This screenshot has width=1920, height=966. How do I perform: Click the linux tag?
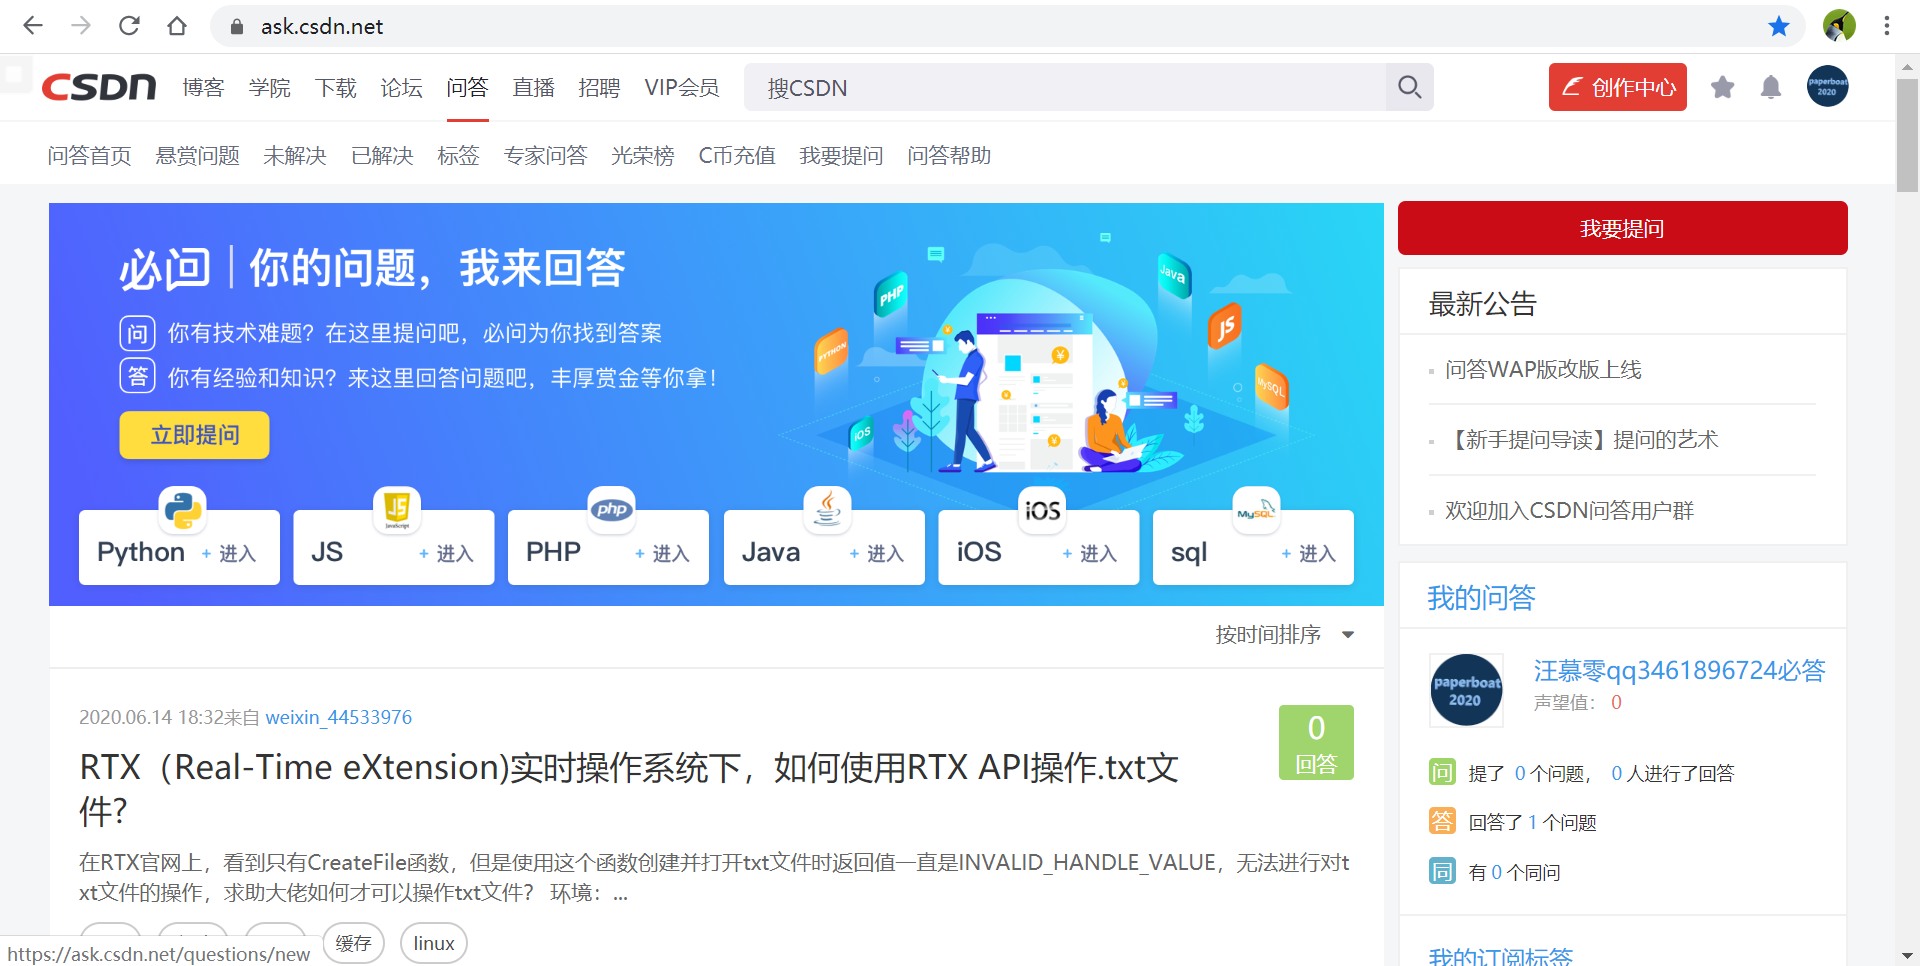tap(433, 943)
